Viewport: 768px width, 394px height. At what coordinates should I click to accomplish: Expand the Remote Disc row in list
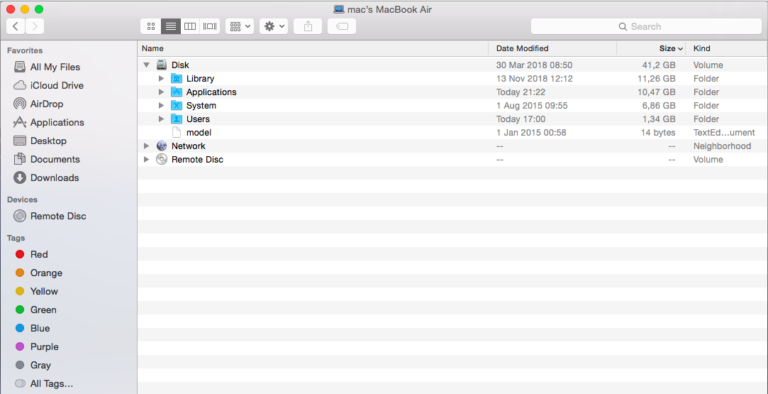click(x=146, y=159)
